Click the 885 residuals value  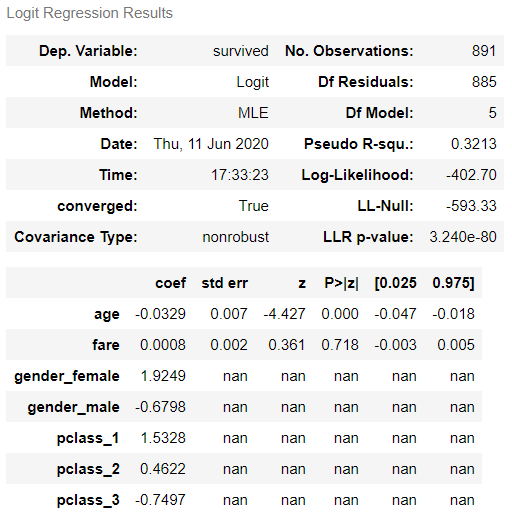point(484,82)
